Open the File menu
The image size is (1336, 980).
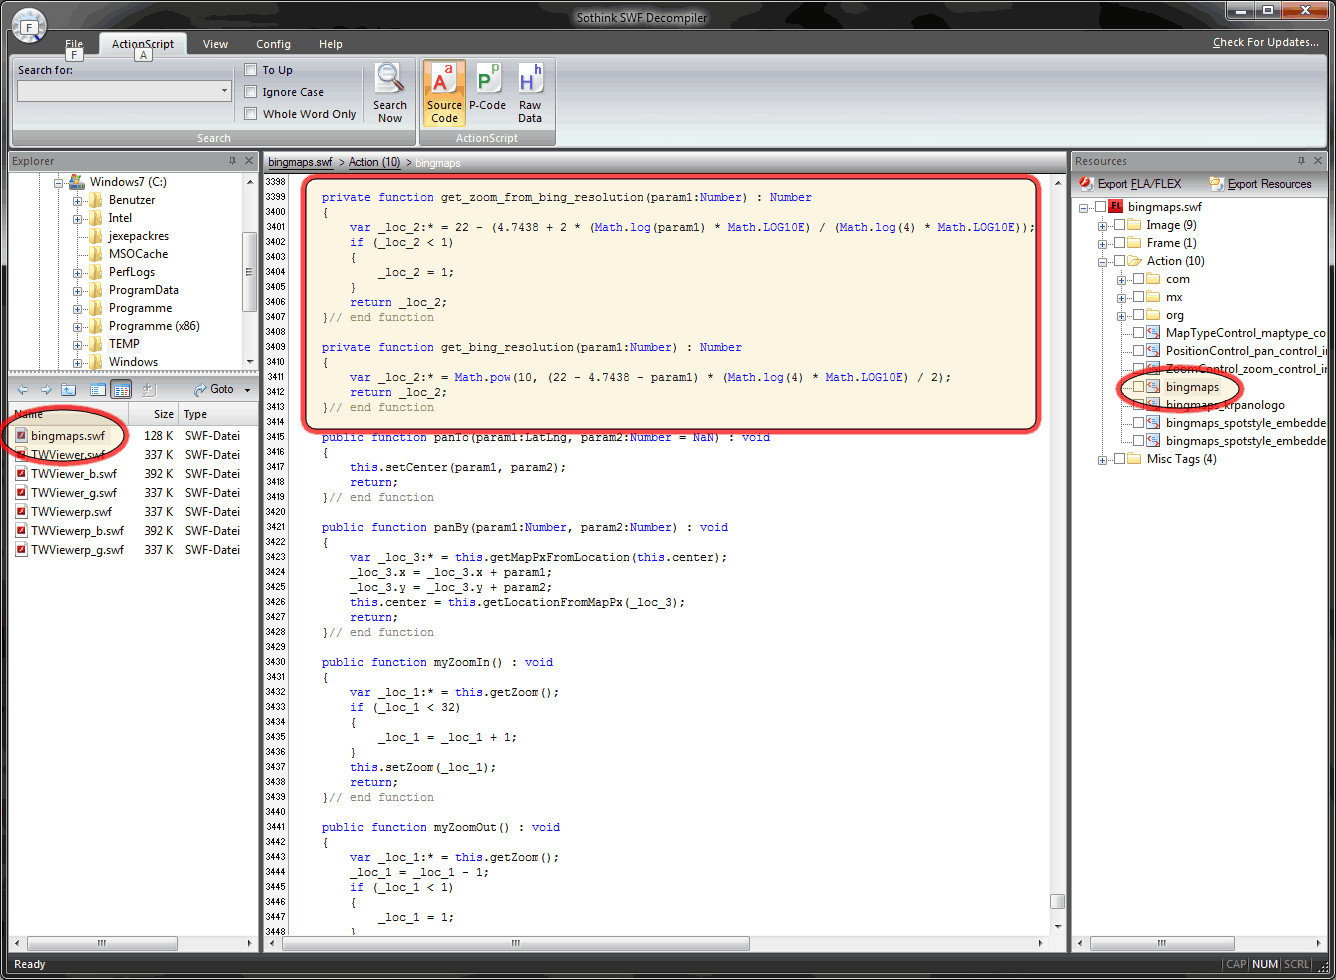(74, 44)
